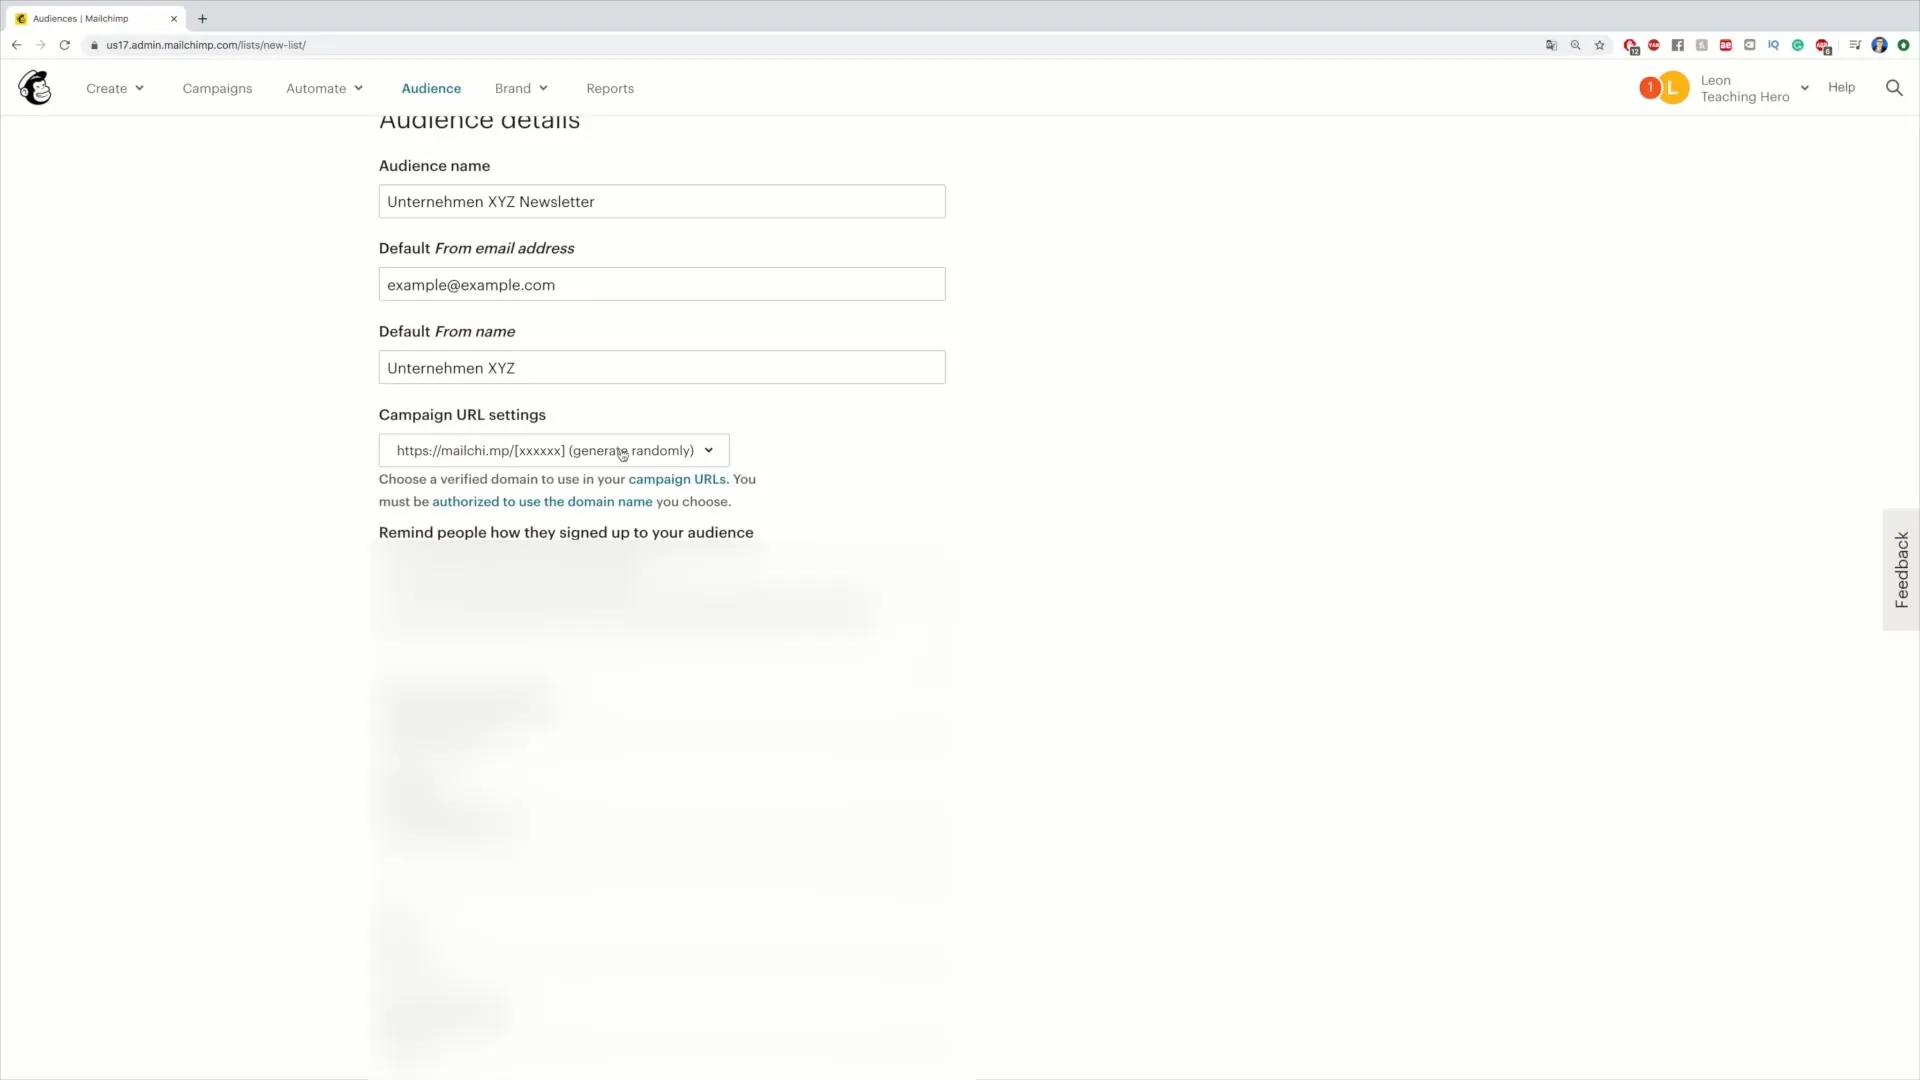Click the back navigation arrow button
The width and height of the screenshot is (1920, 1080).
coord(17,45)
